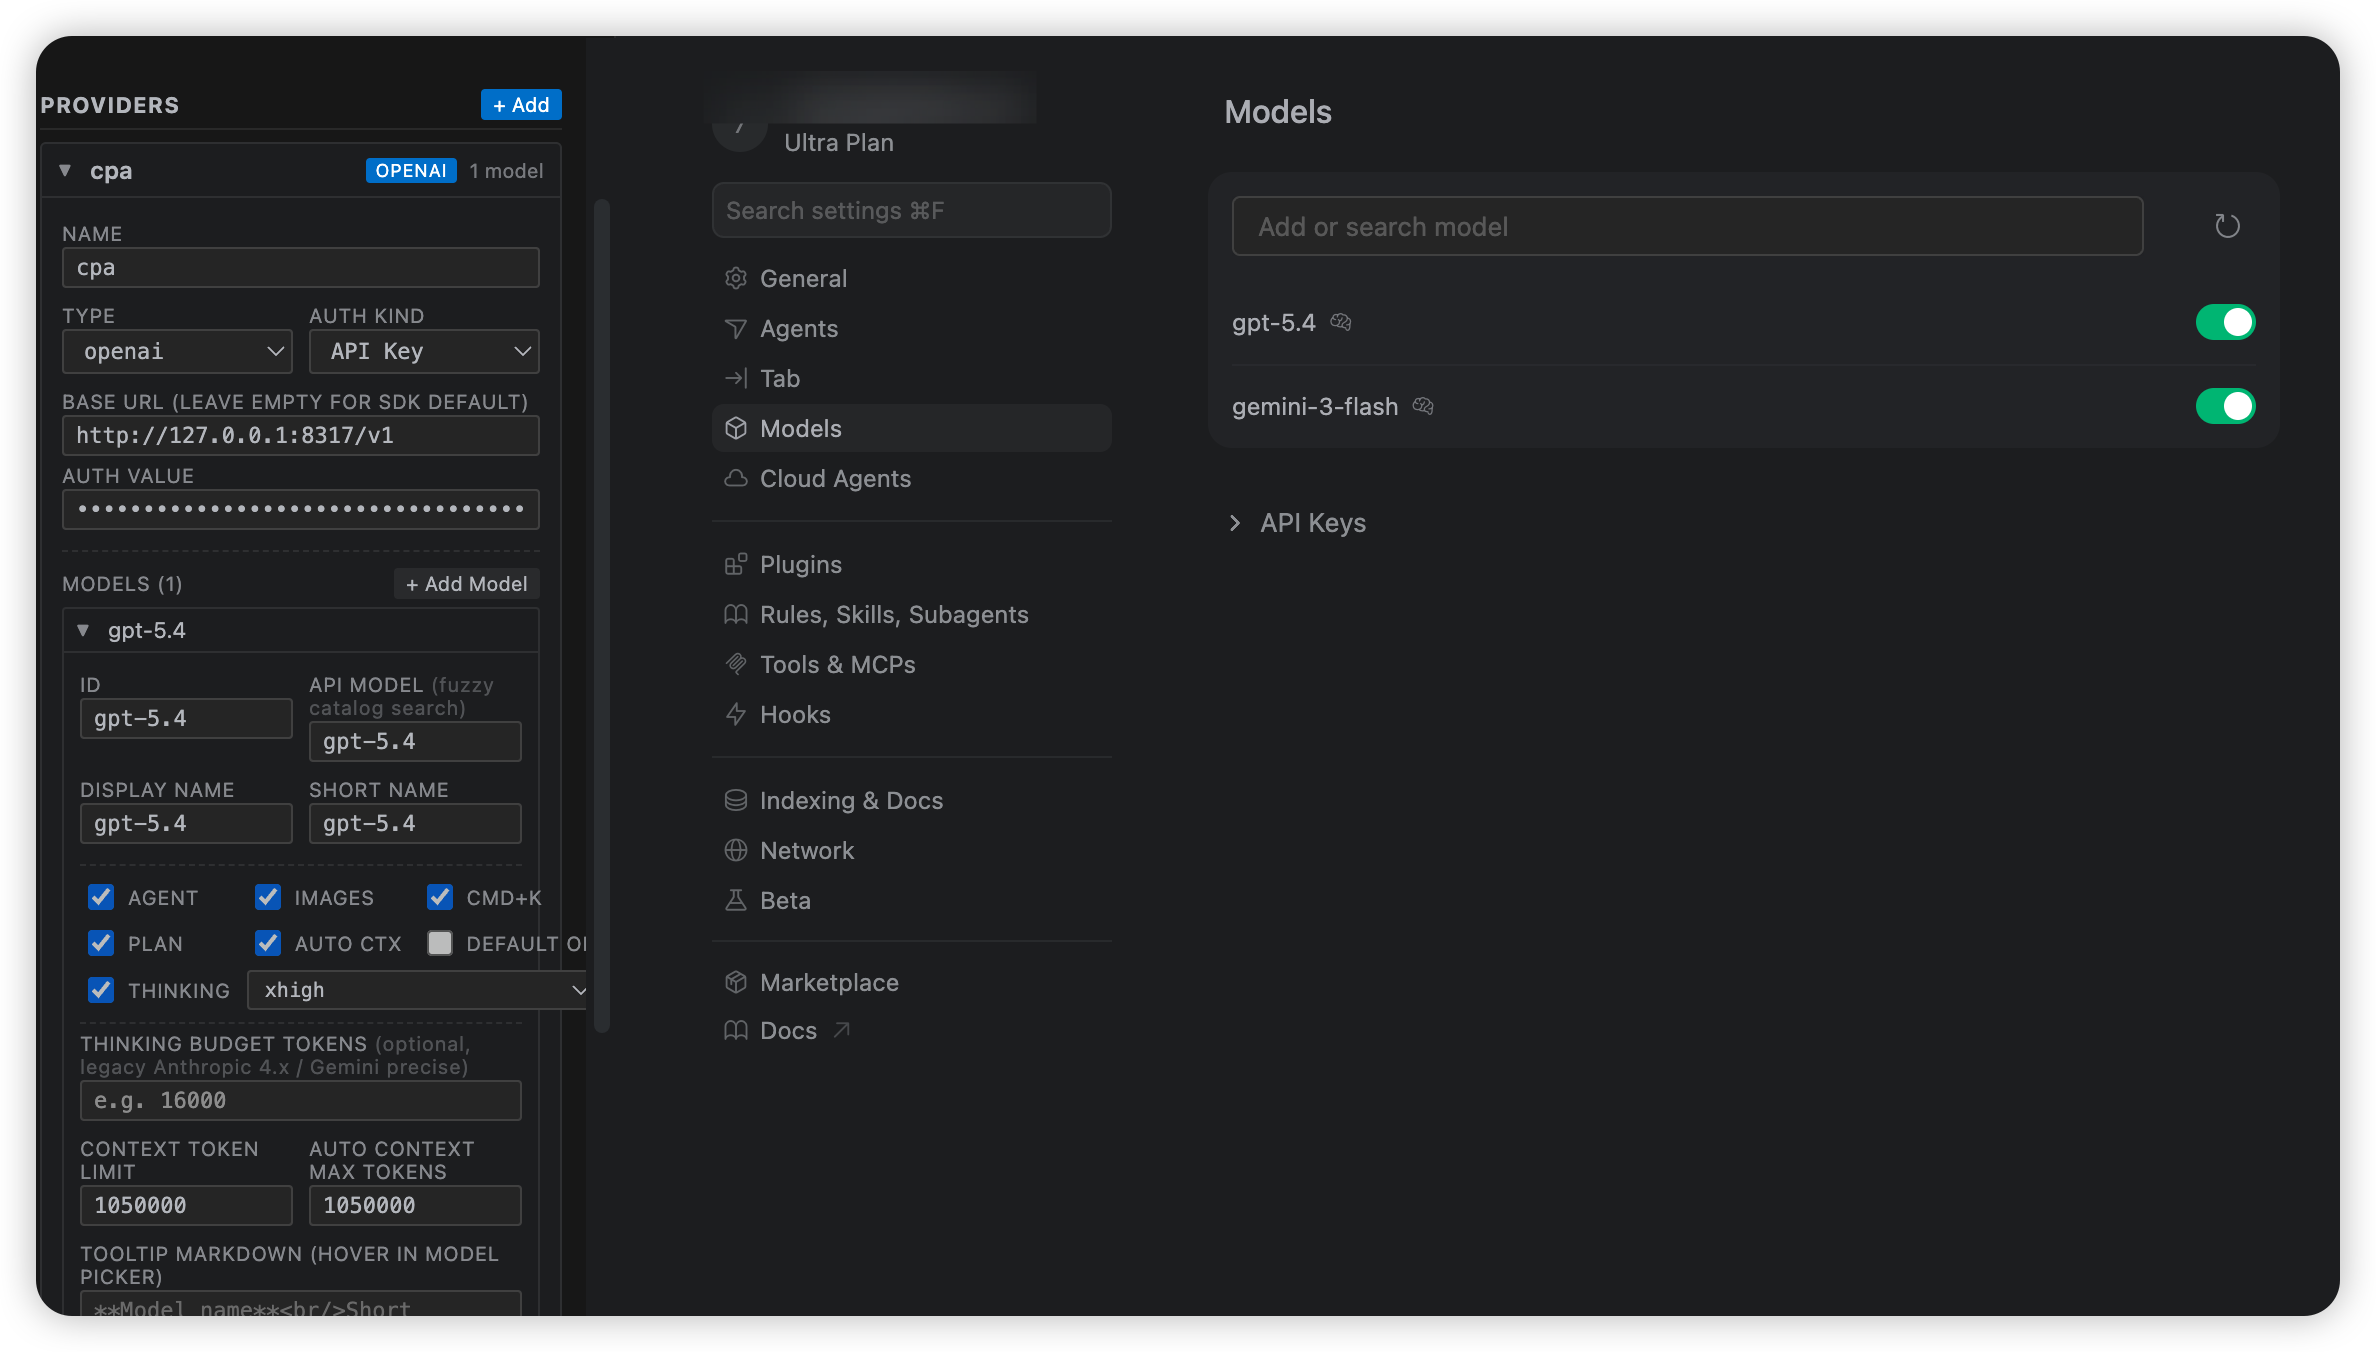Enable the DEFAULT ON checkbox
2376x1352 pixels.
[440, 943]
